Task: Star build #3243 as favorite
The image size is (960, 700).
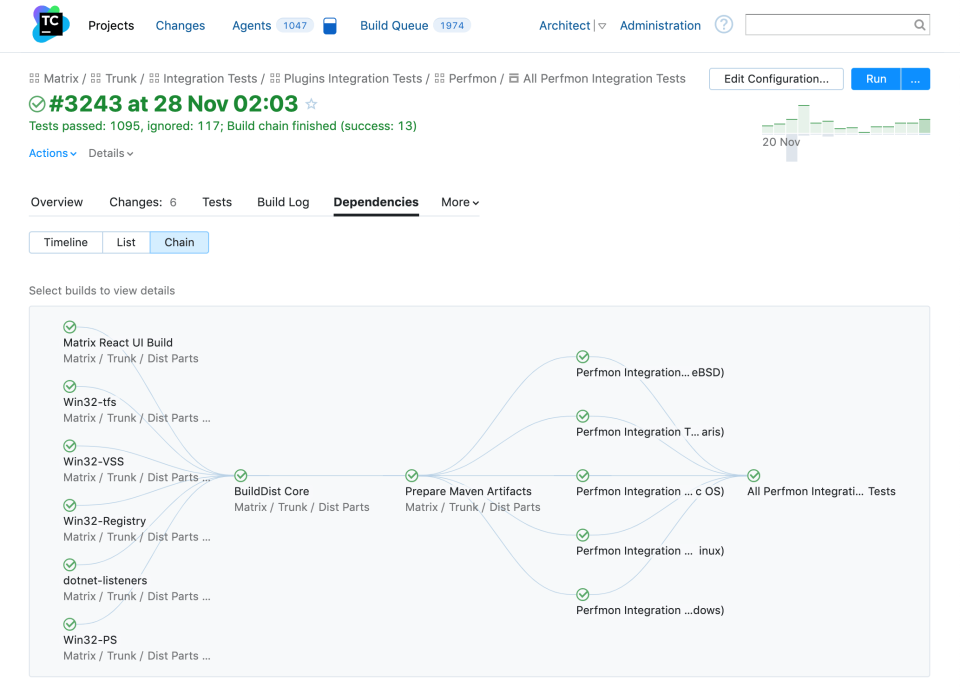Action: [x=311, y=104]
